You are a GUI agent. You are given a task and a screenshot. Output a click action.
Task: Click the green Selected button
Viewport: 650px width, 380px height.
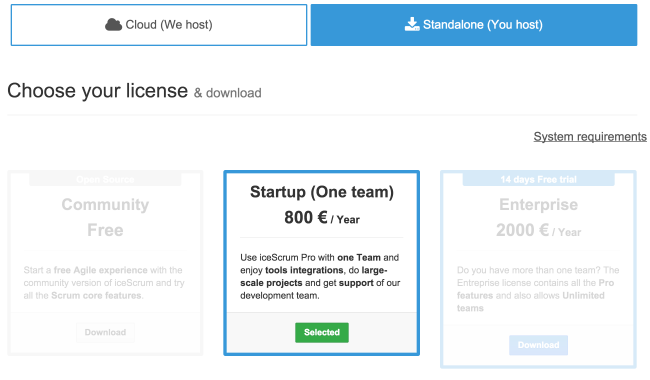pyautogui.click(x=322, y=332)
